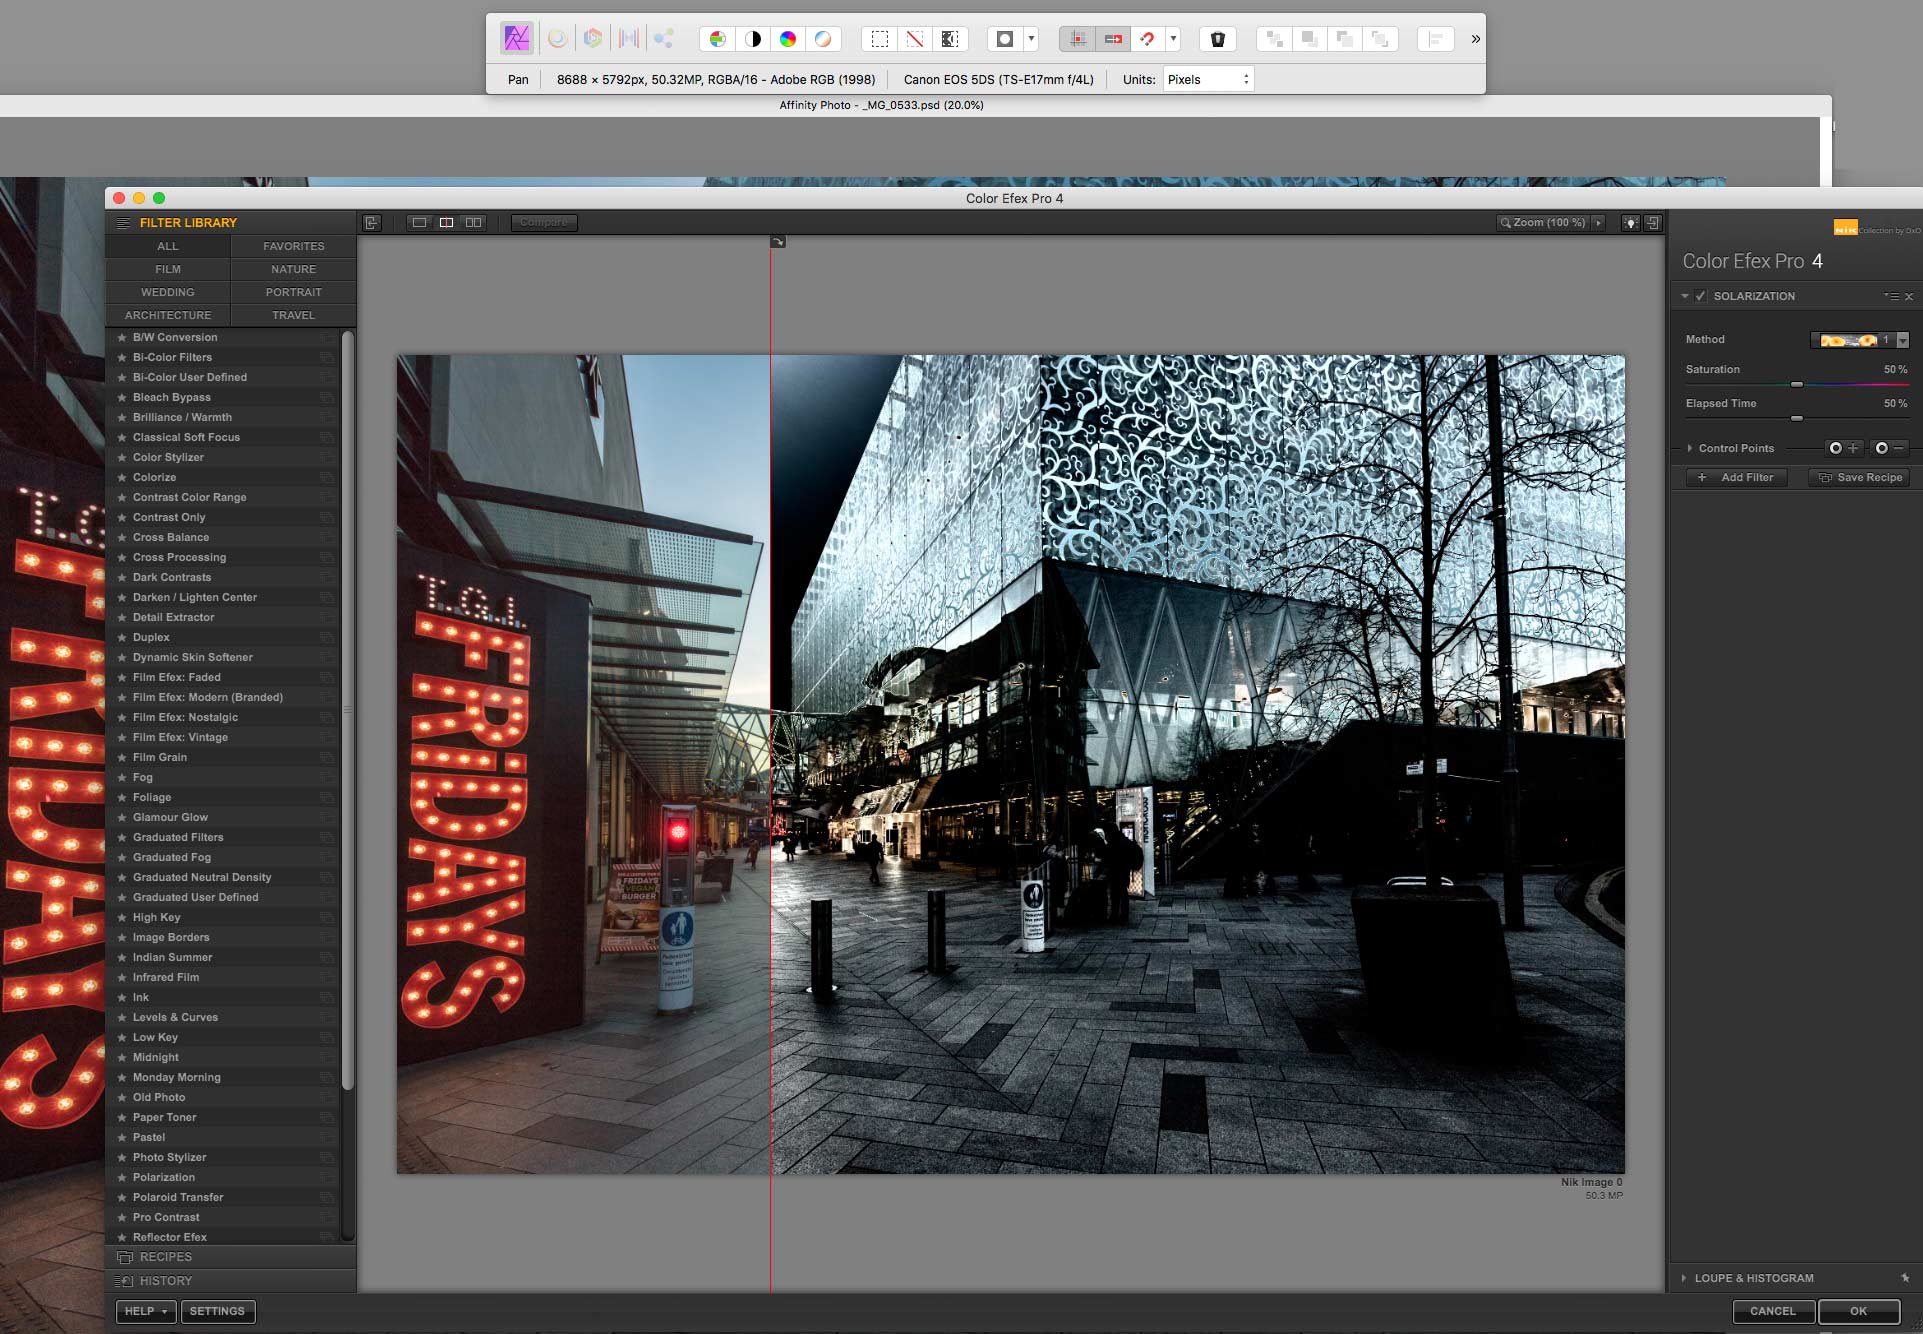Apply Auto Contrast in Affinity toolbar
The width and height of the screenshot is (1923, 1334).
pos(753,39)
